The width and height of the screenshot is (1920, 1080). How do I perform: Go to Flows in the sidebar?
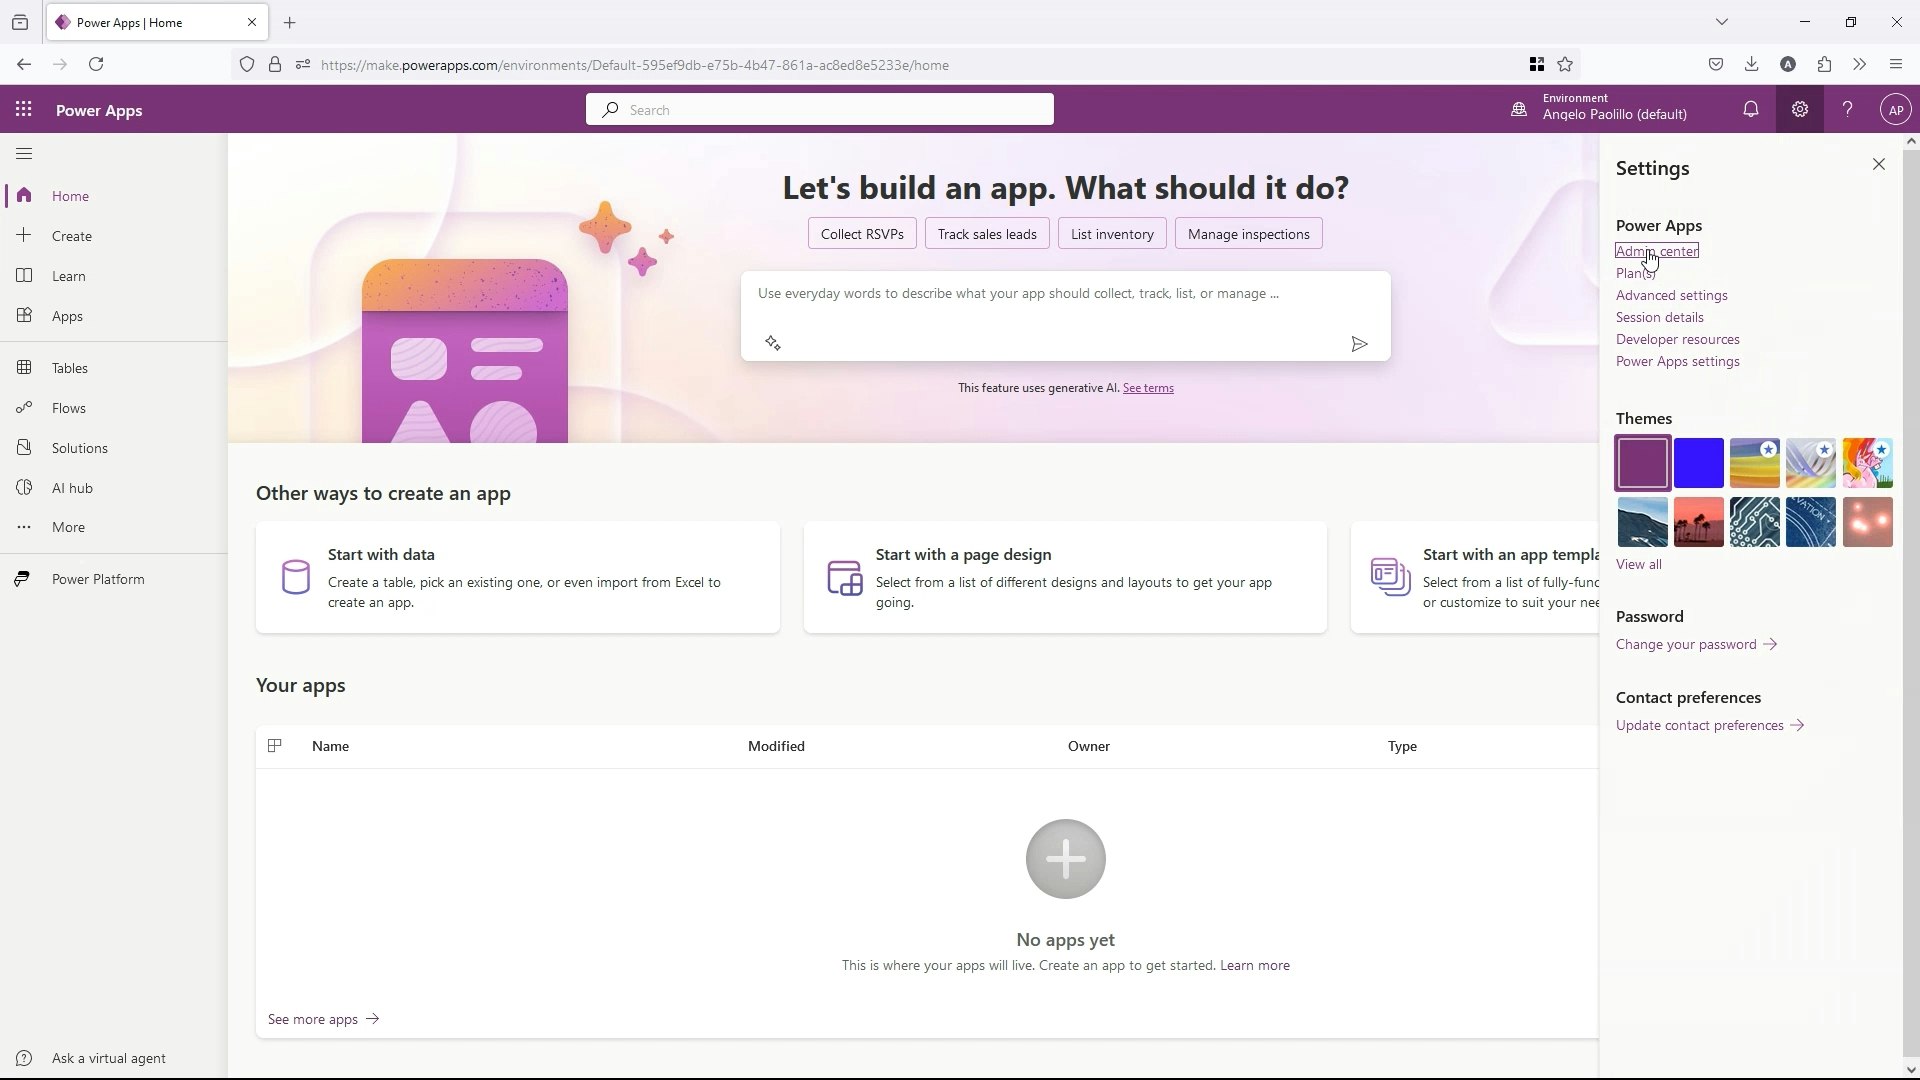68,408
